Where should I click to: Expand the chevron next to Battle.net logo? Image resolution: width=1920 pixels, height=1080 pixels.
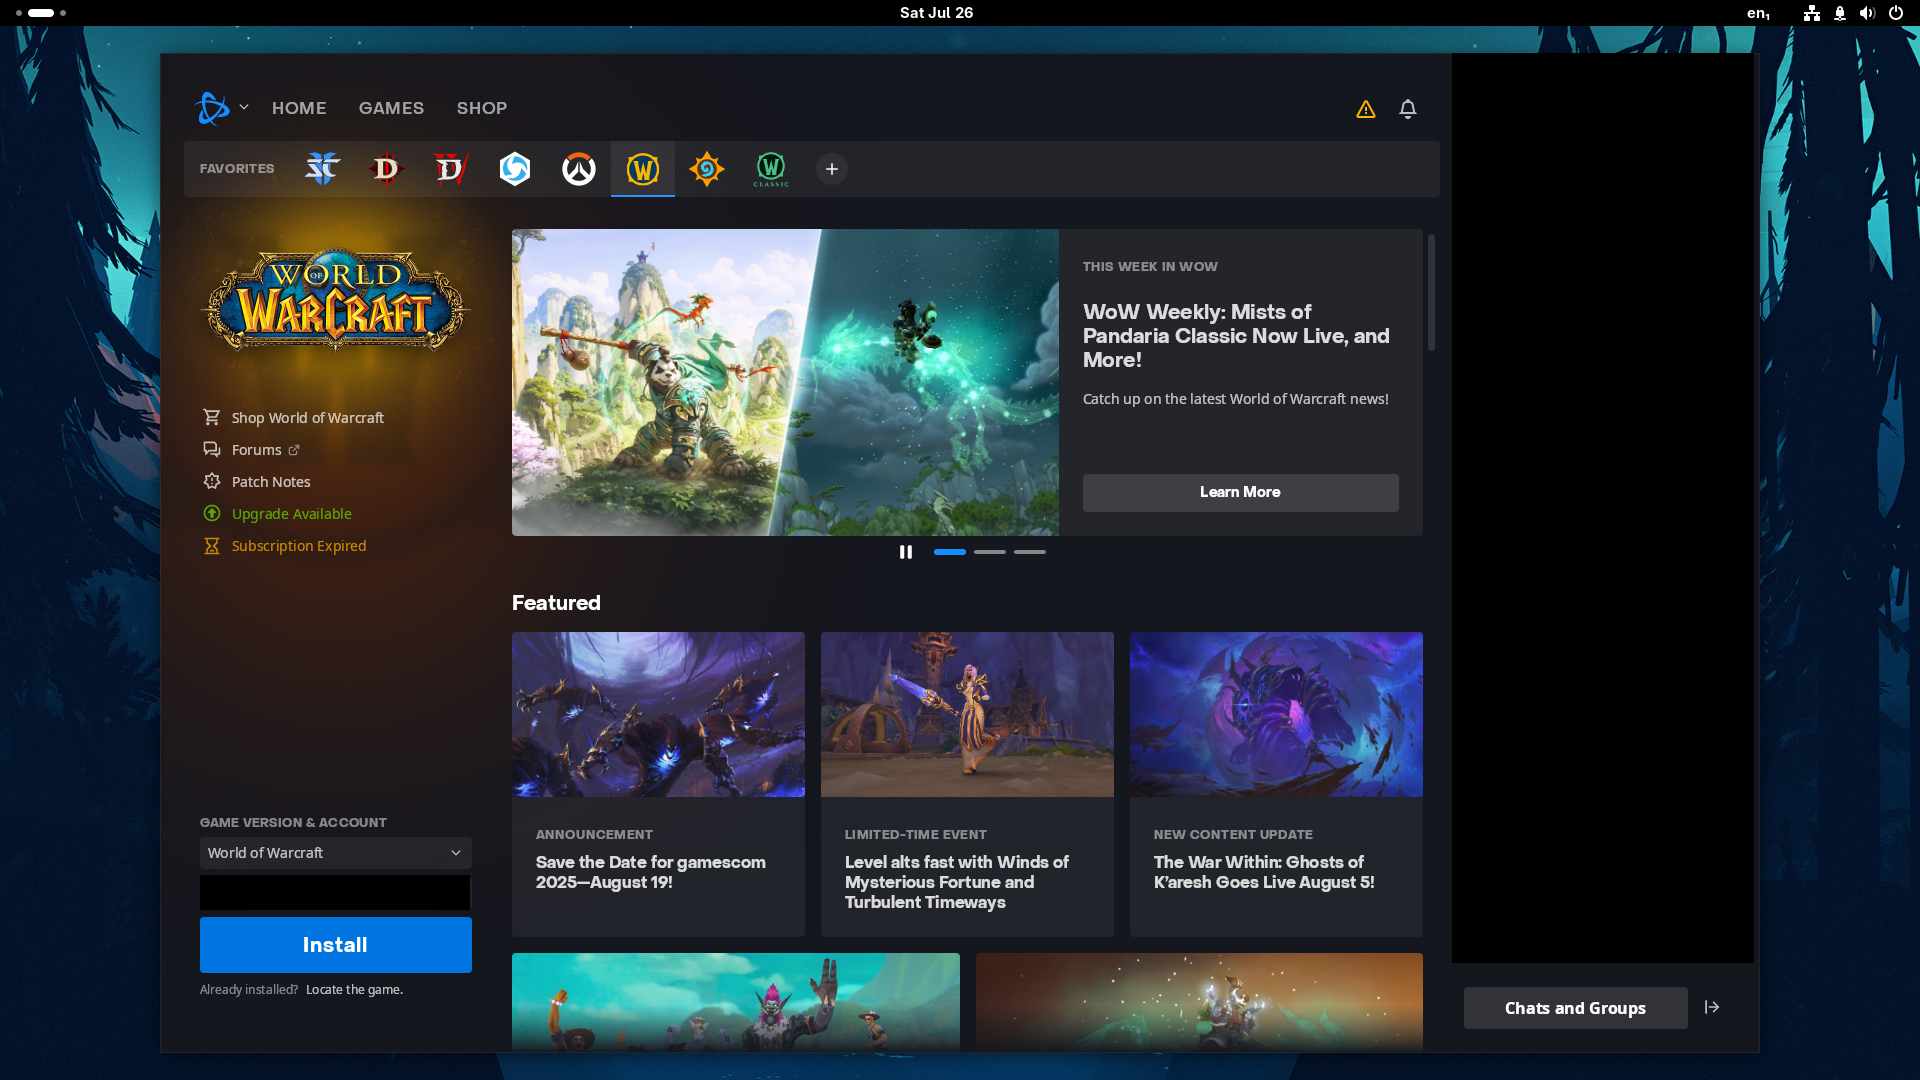tap(244, 107)
